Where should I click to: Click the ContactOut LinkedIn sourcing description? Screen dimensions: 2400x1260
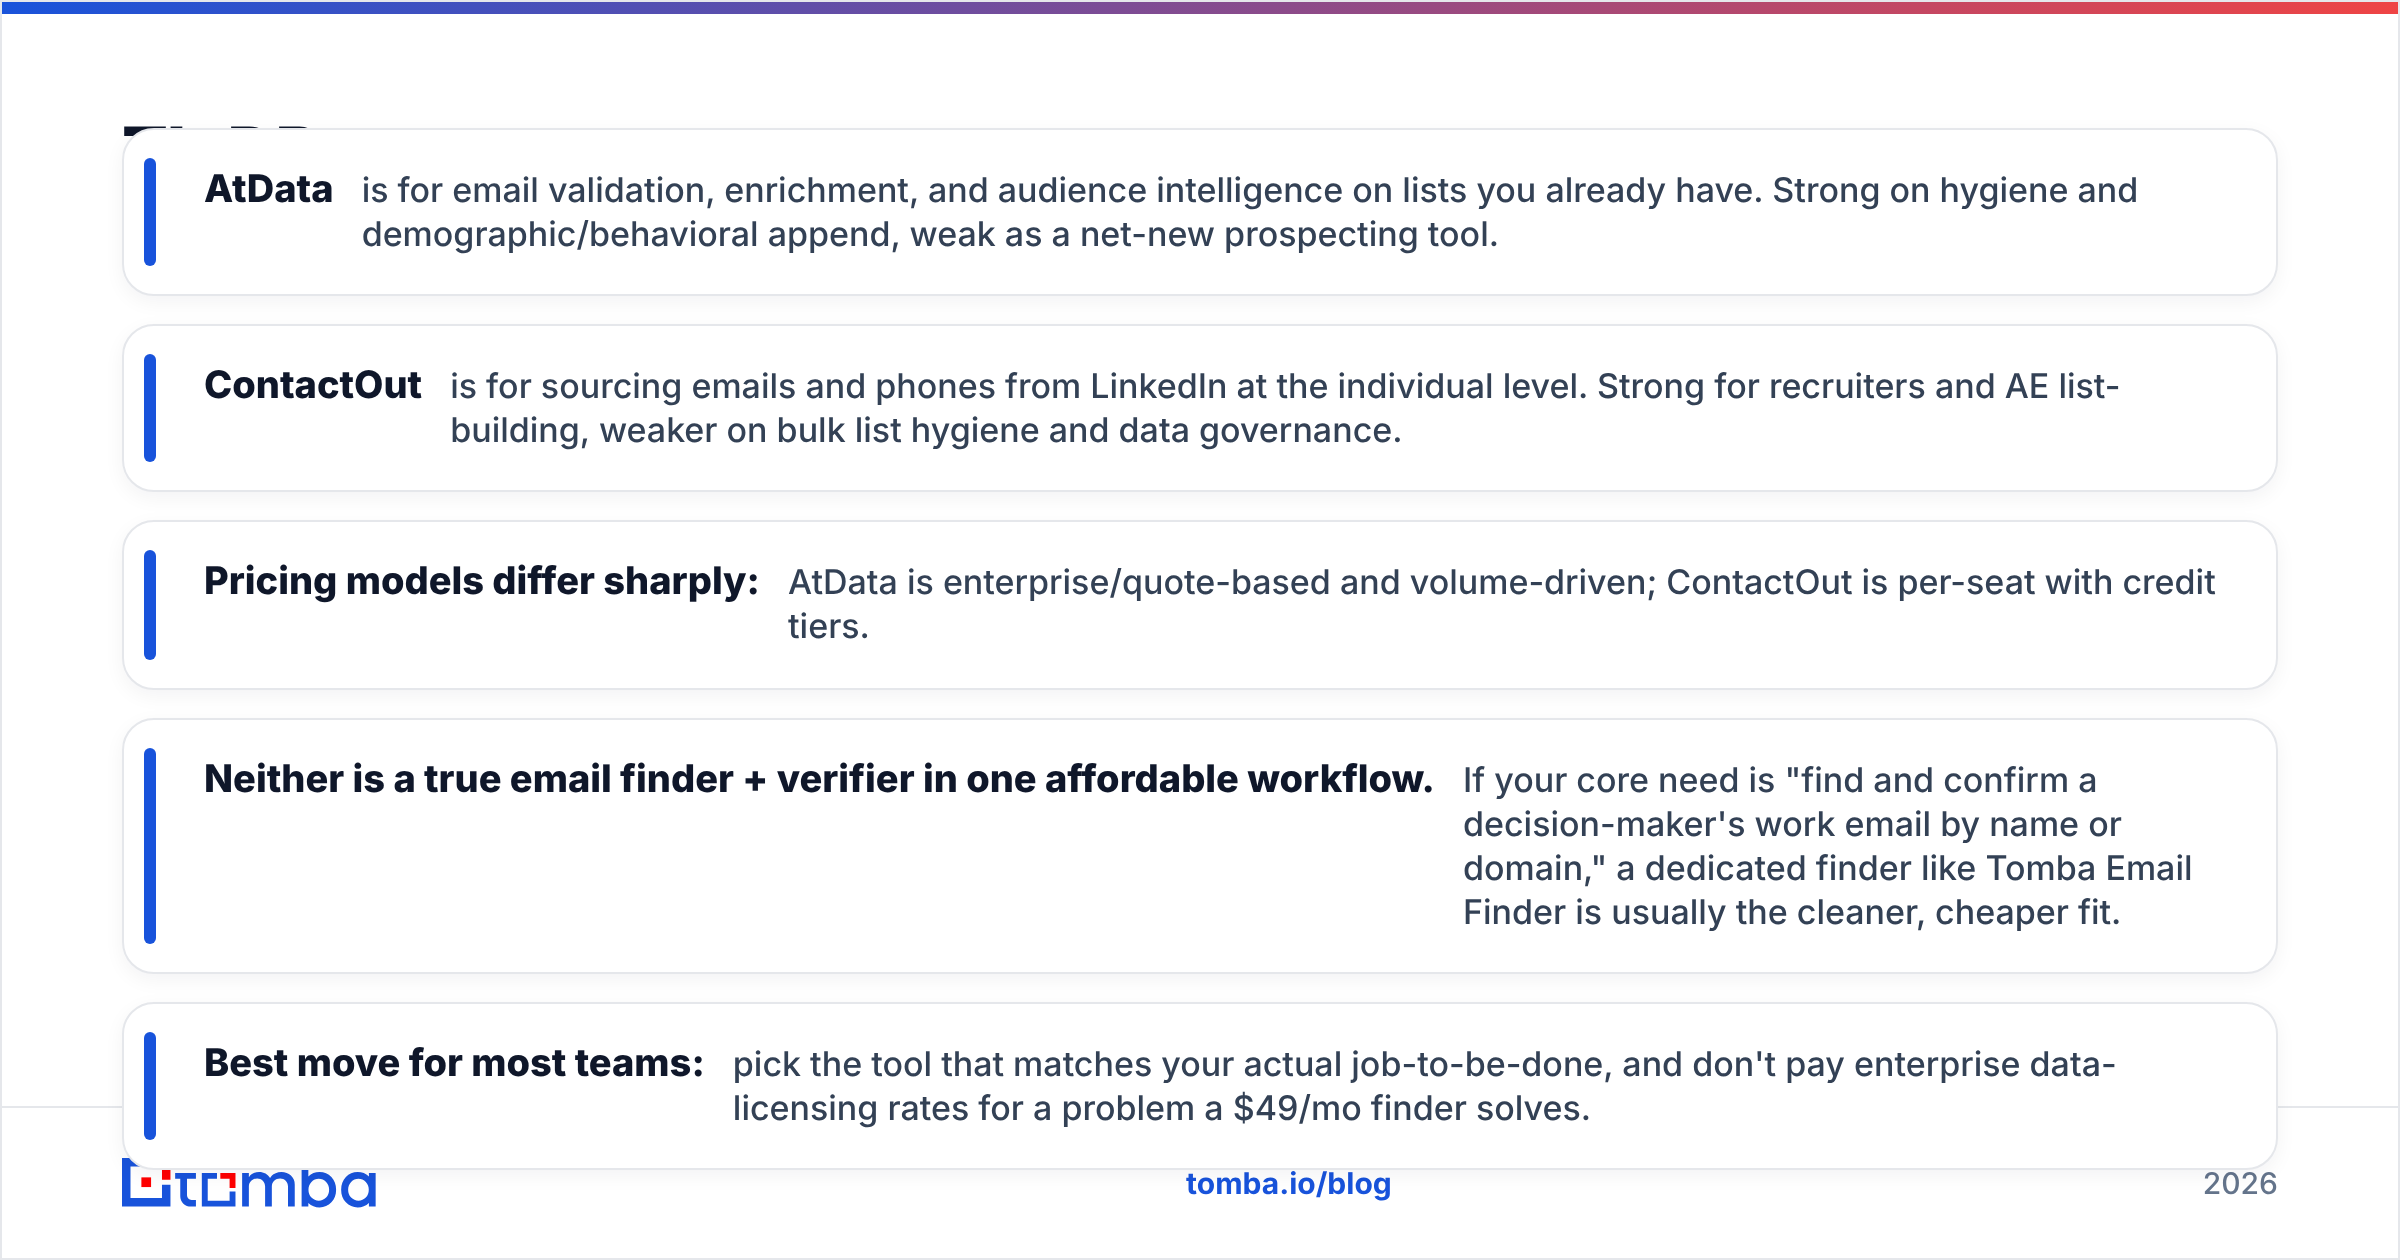[x=1284, y=408]
